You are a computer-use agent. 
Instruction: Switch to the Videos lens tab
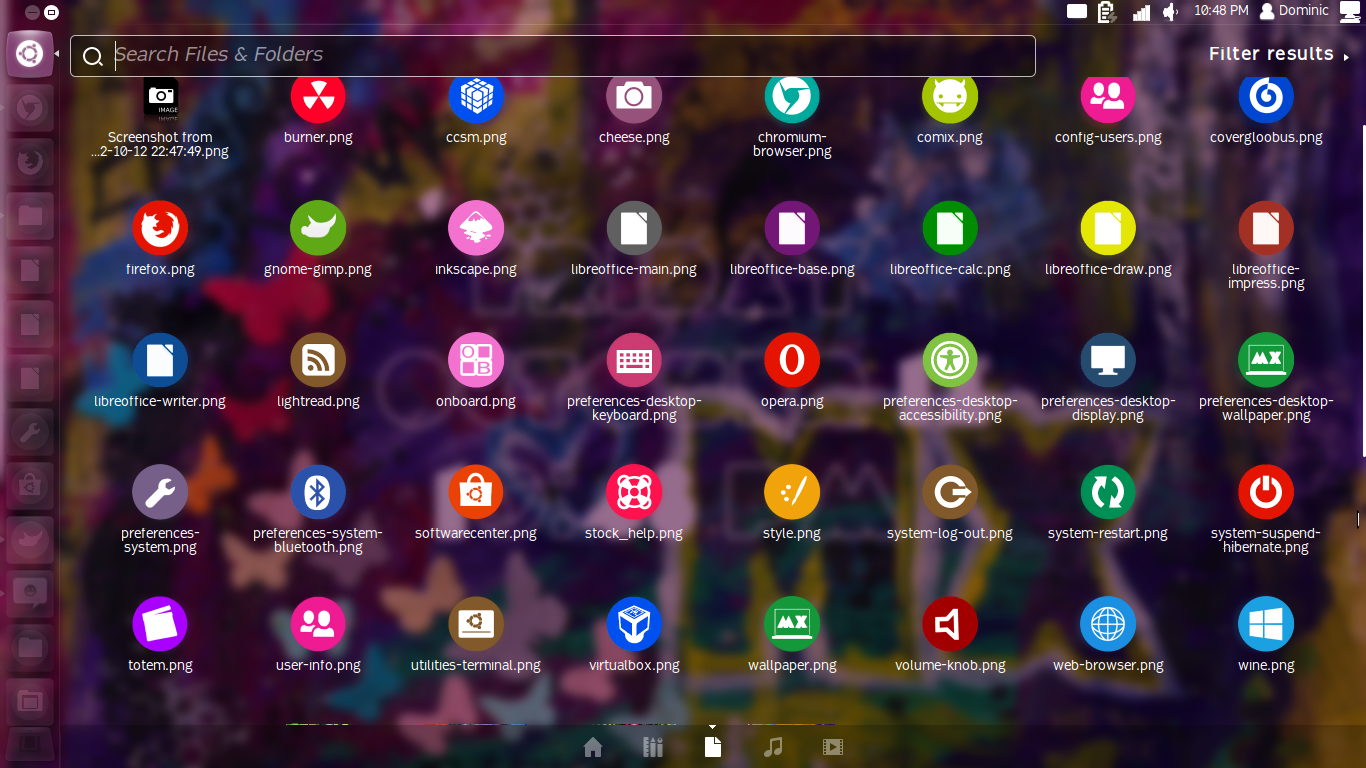(x=833, y=747)
